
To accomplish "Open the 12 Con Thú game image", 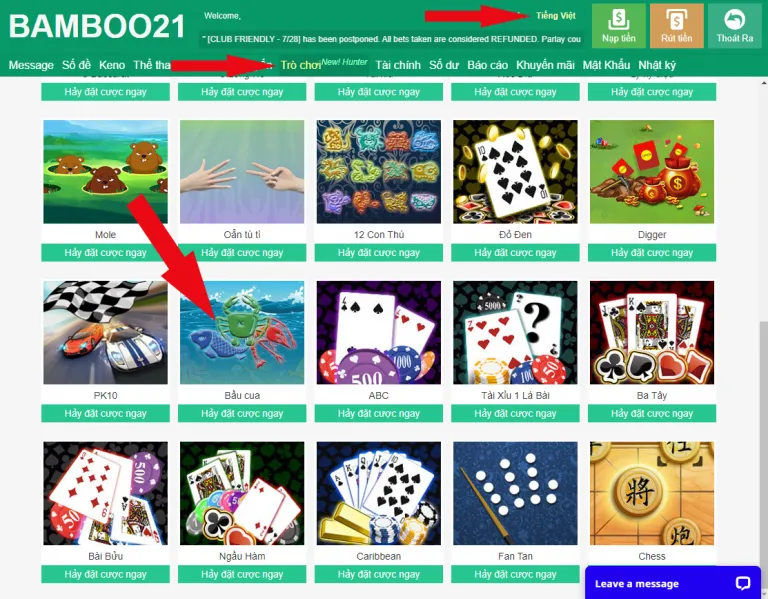I will 379,172.
